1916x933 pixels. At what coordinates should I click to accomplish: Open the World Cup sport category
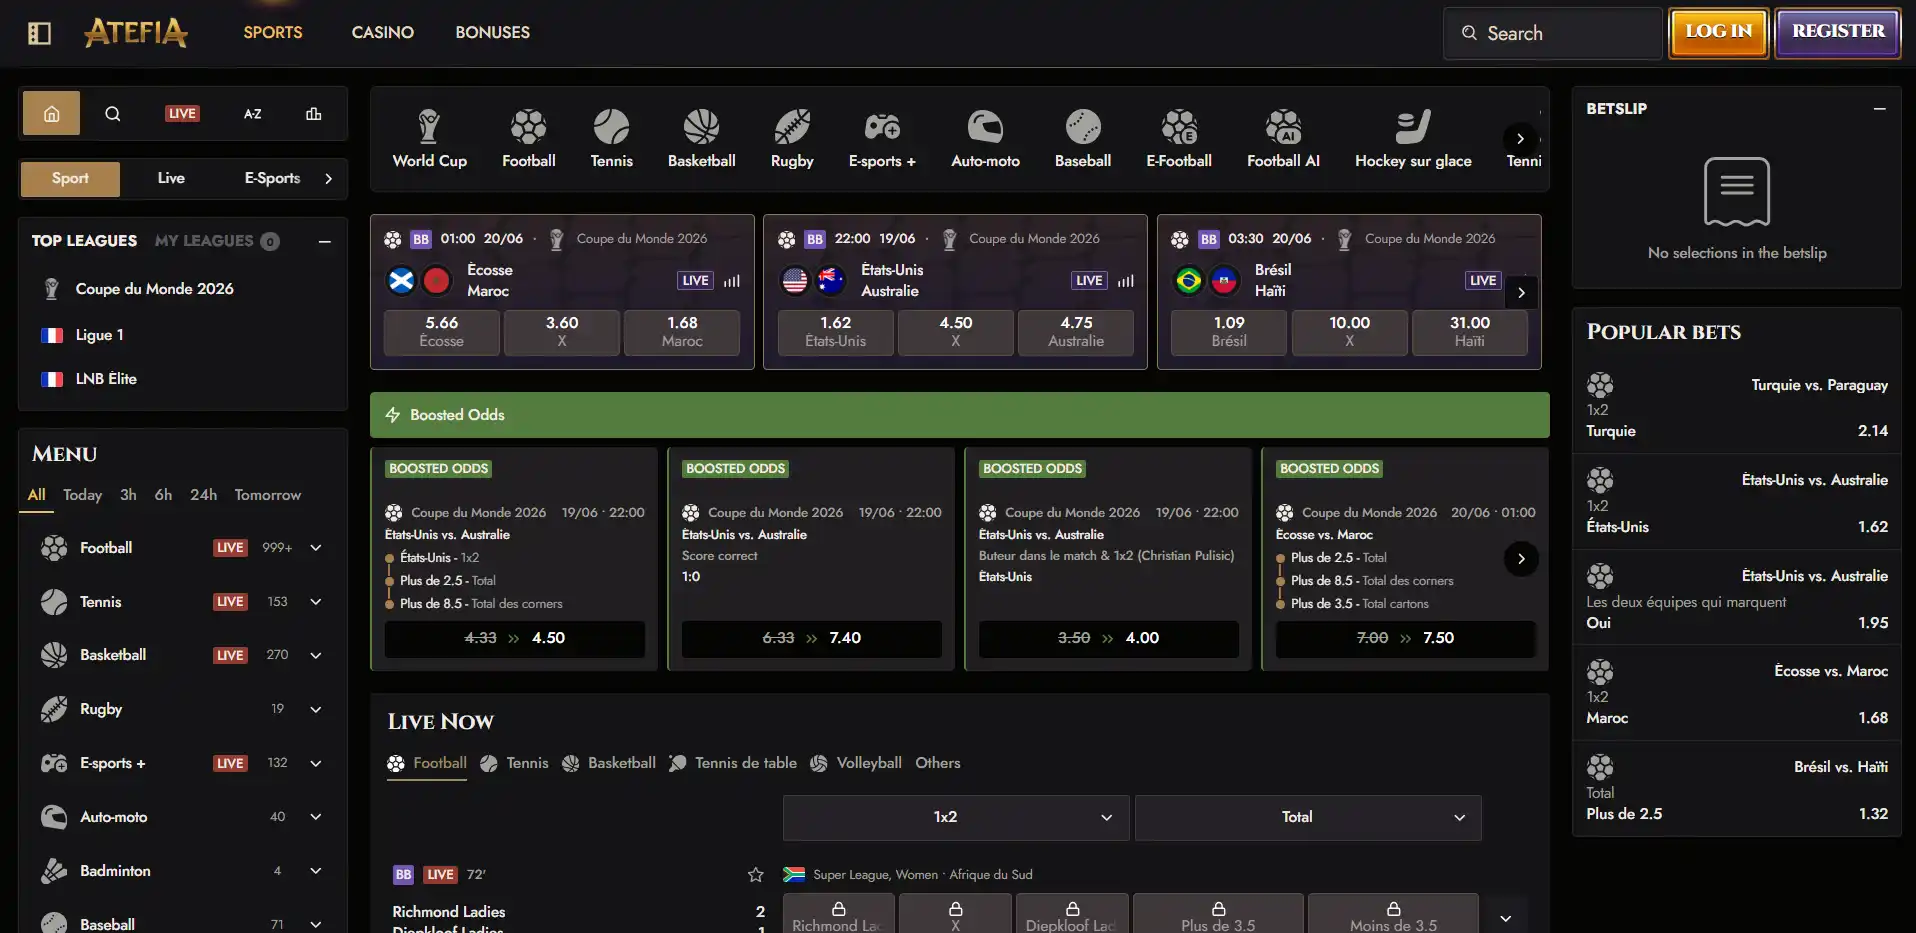[429, 139]
